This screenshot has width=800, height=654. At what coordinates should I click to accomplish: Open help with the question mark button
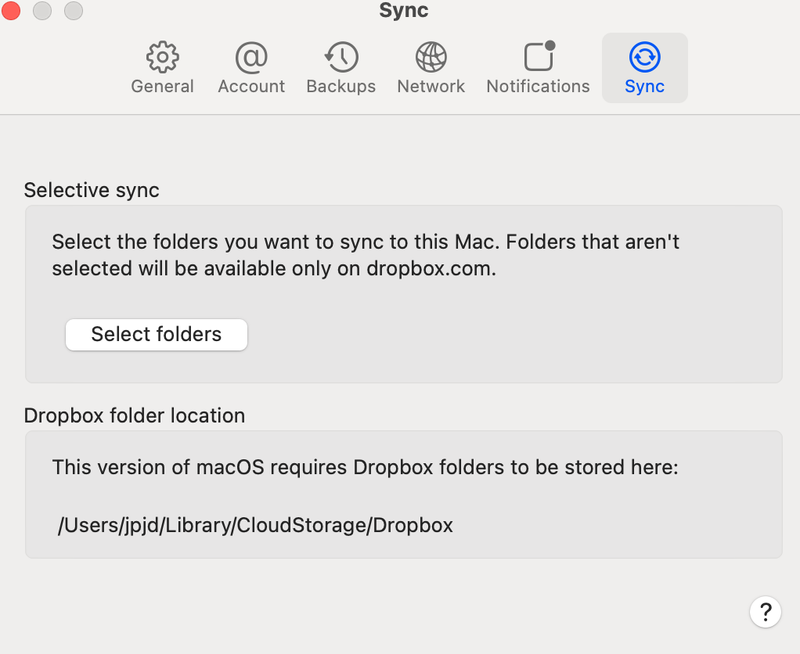click(764, 611)
